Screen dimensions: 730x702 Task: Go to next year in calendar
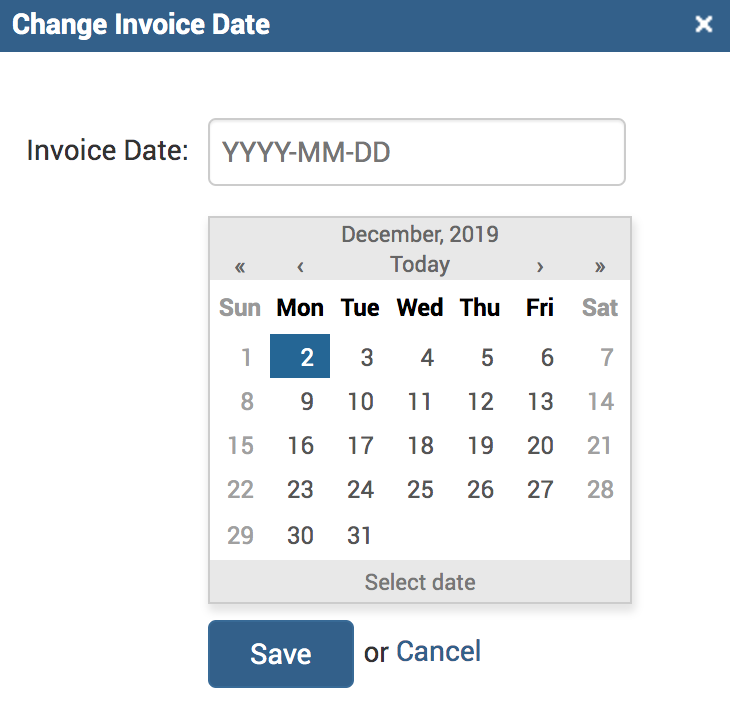pyautogui.click(x=600, y=266)
